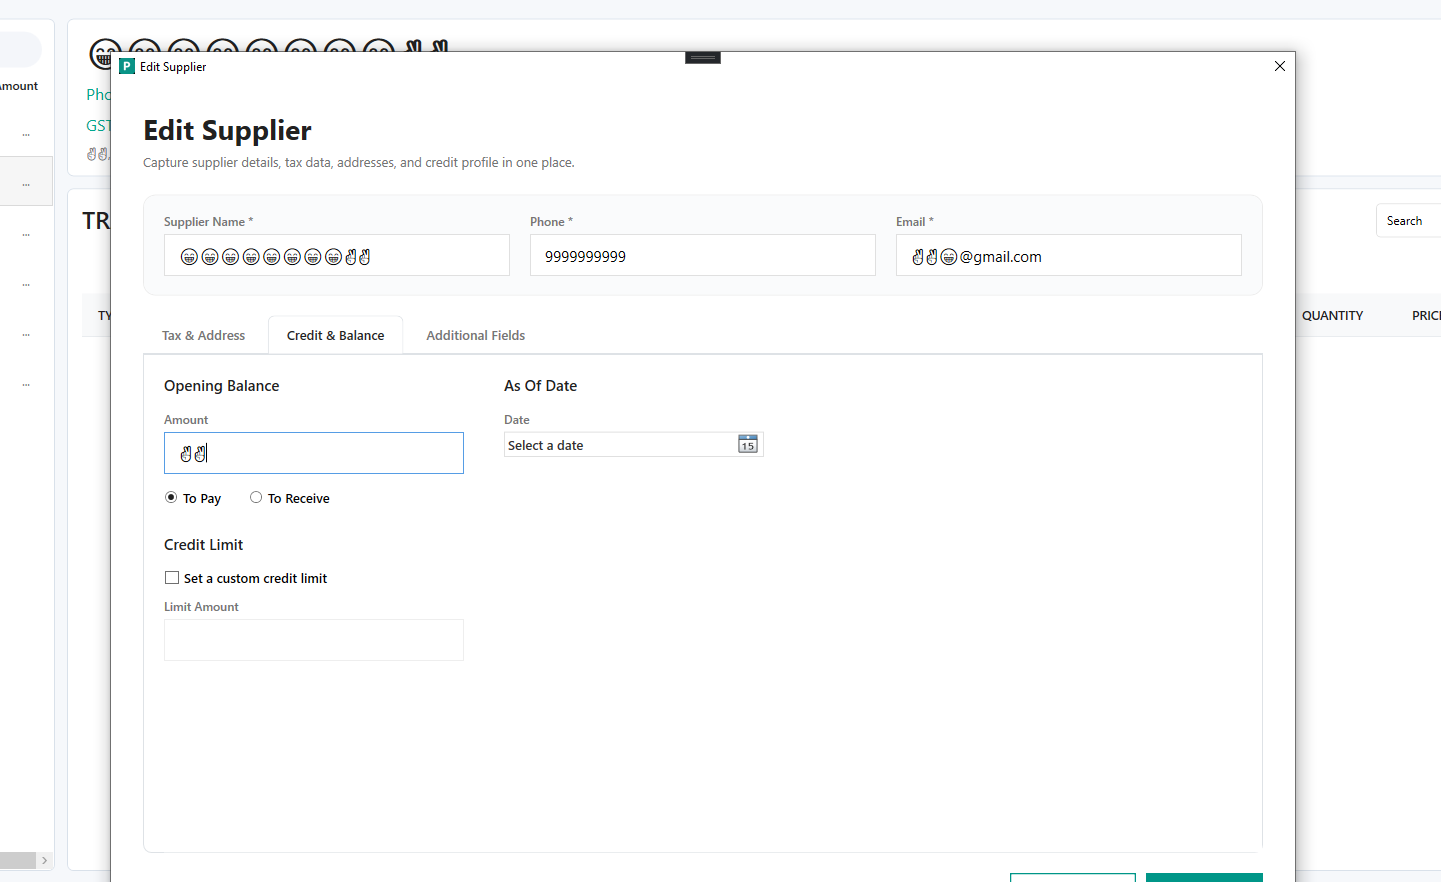Open the Additional Fields tab
Image resolution: width=1441 pixels, height=882 pixels.
(x=475, y=335)
